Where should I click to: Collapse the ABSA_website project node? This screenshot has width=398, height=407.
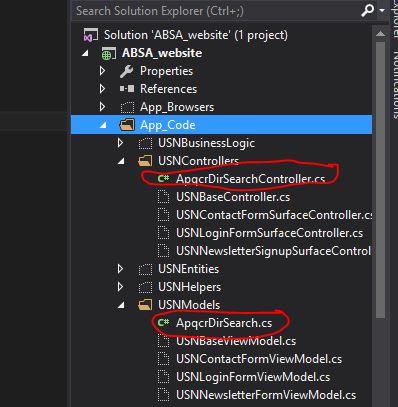coord(86,53)
